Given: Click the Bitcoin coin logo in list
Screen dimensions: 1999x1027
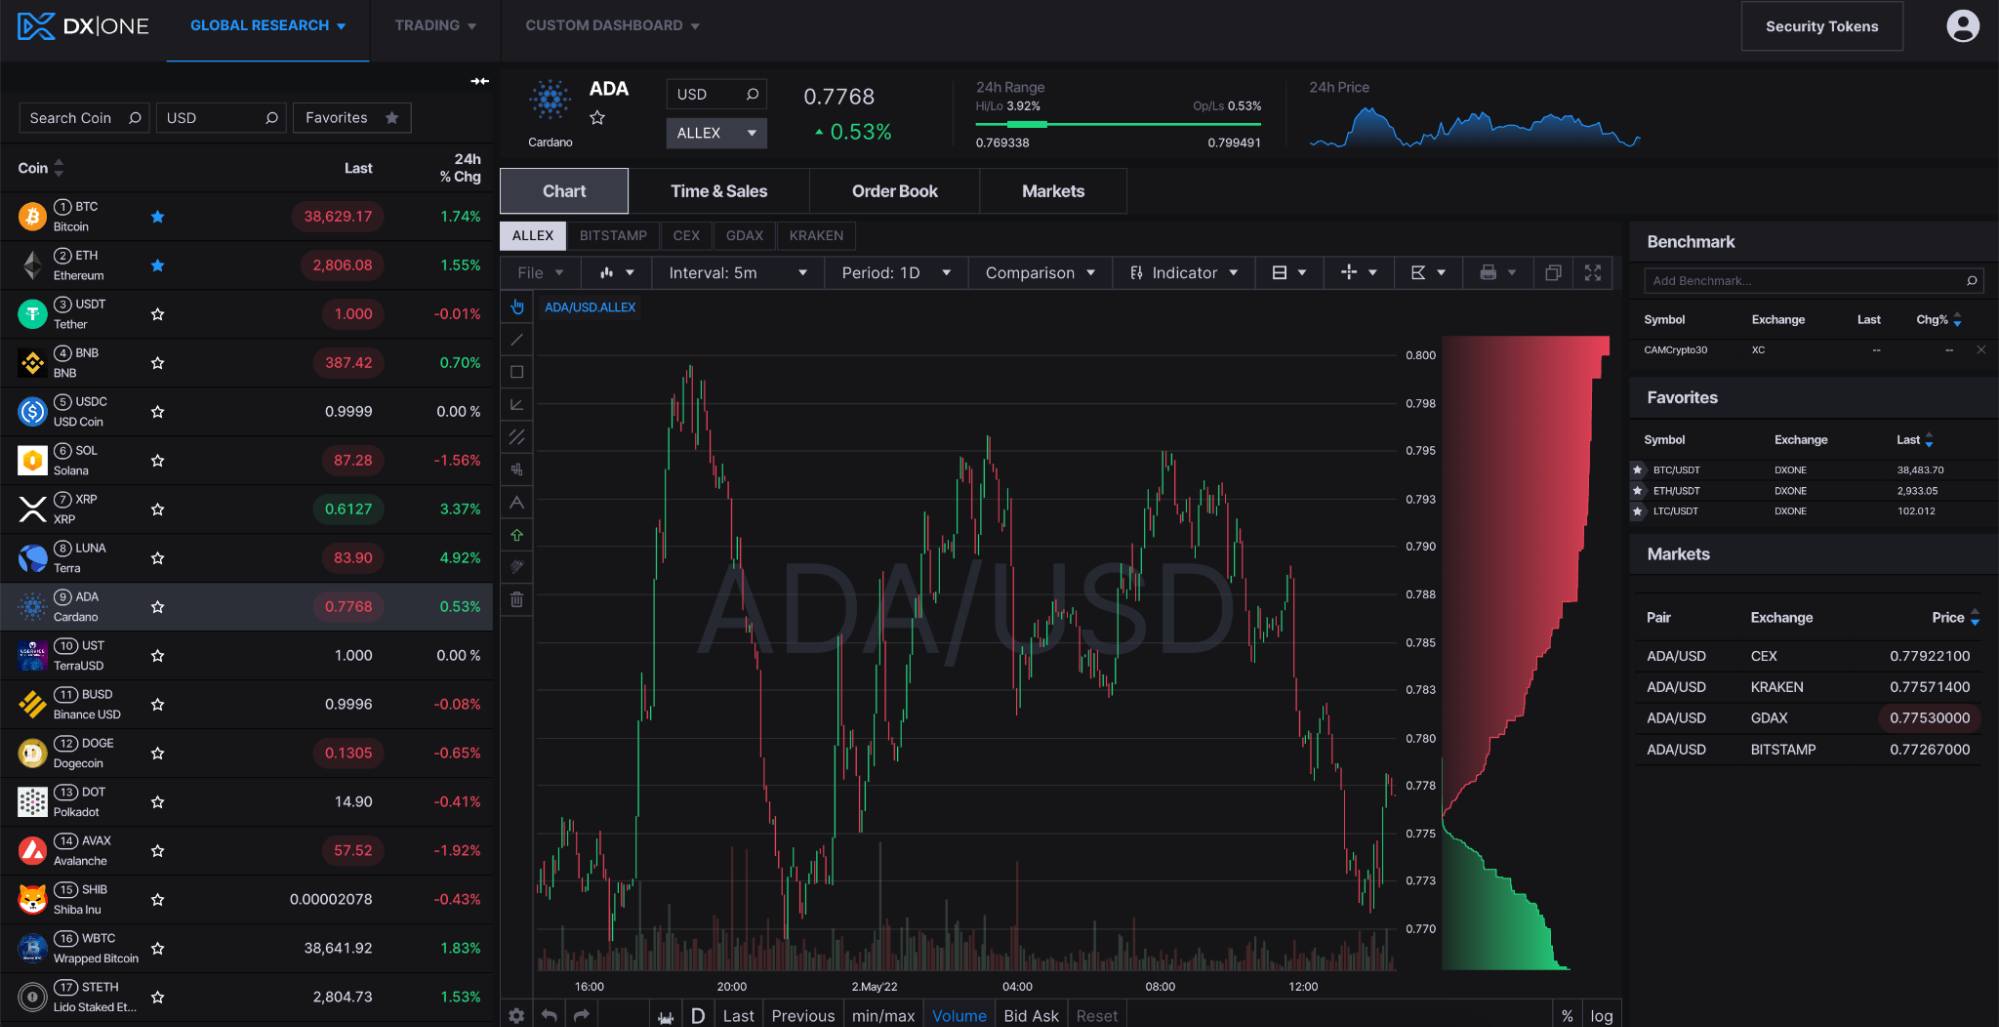Looking at the screenshot, I should 33,216.
